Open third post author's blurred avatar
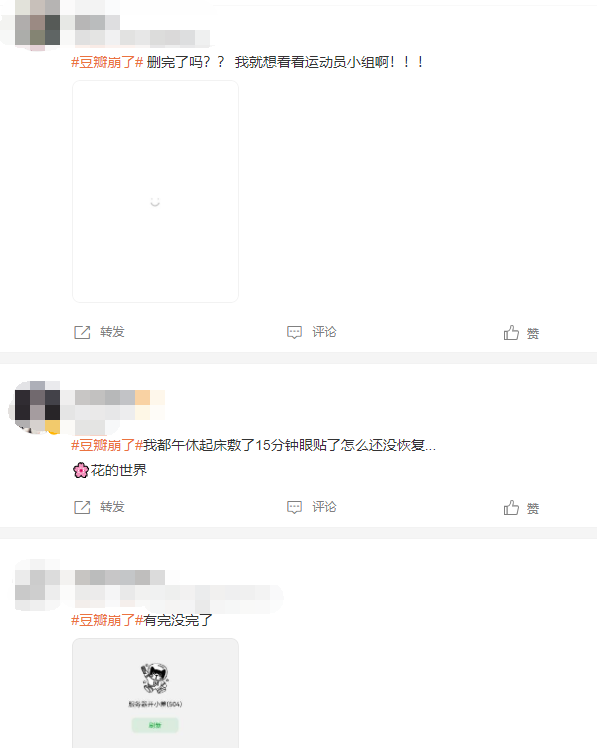This screenshot has height=748, width=597. pos(37,585)
